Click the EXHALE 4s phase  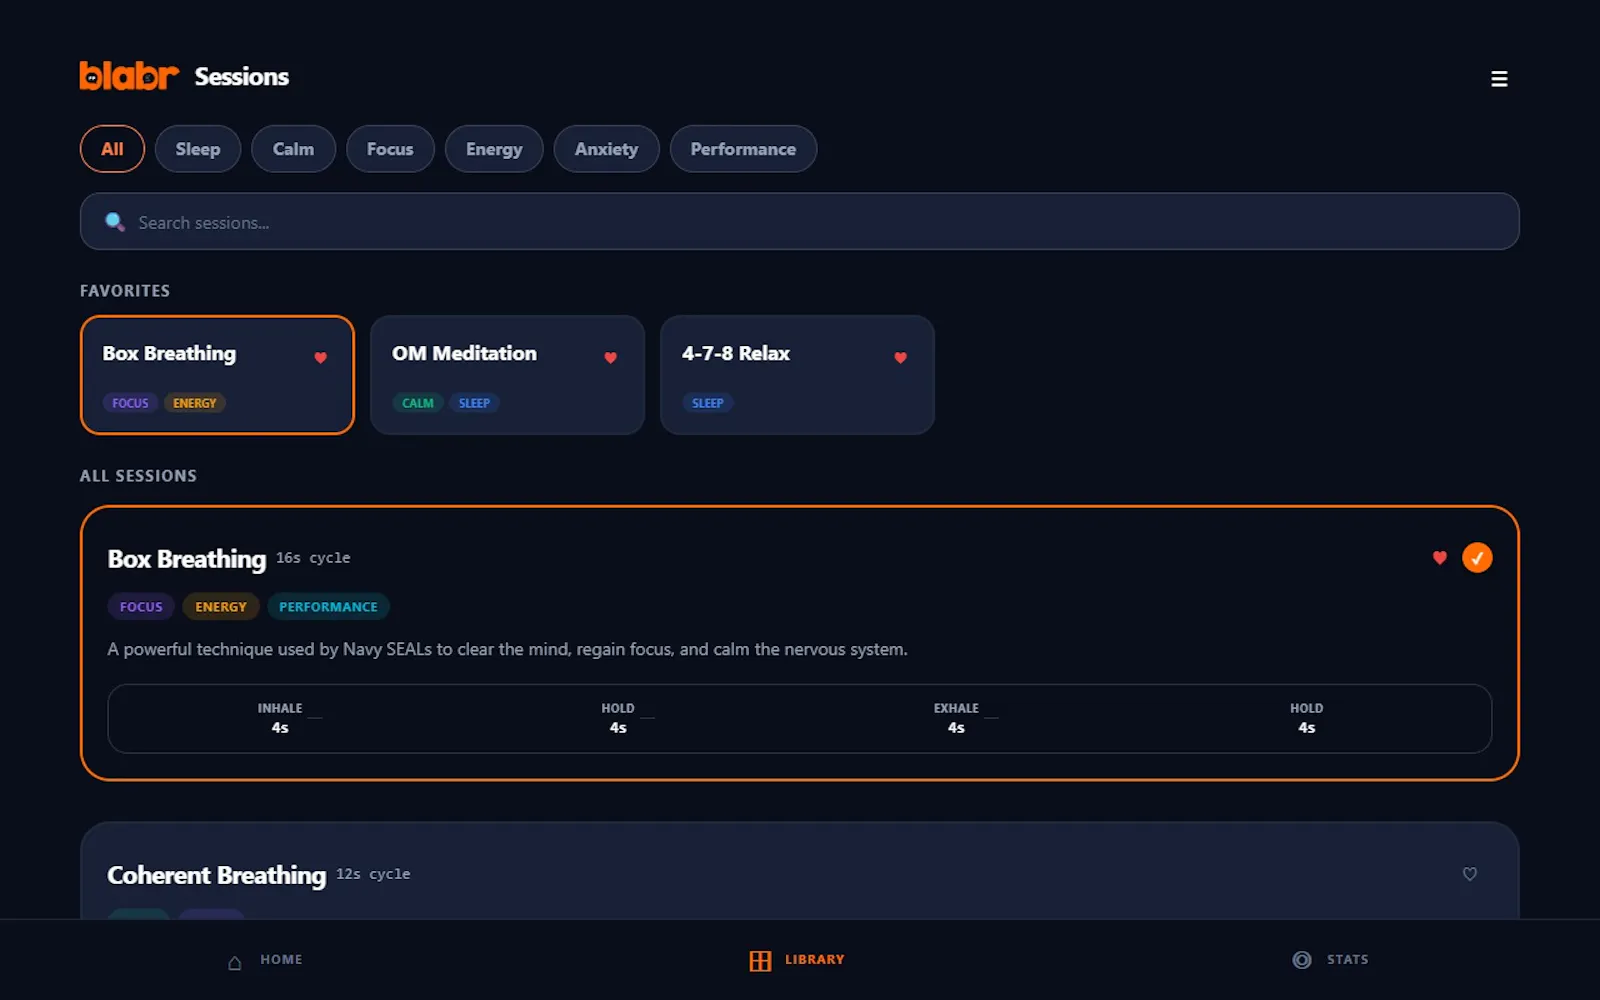[x=956, y=718]
